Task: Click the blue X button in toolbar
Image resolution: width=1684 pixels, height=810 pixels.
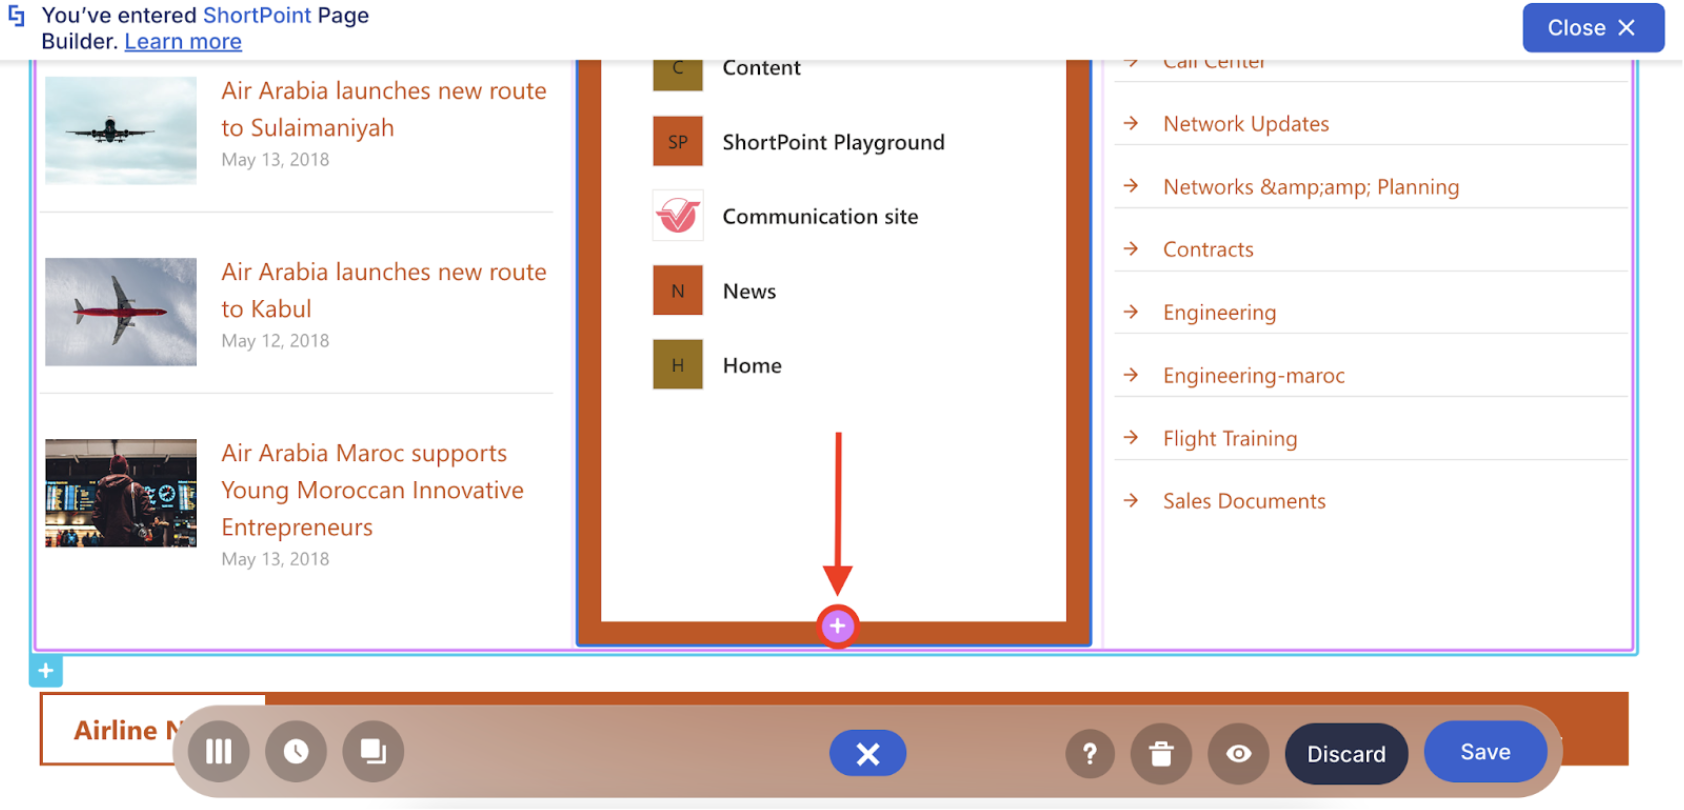Action: [x=868, y=754]
